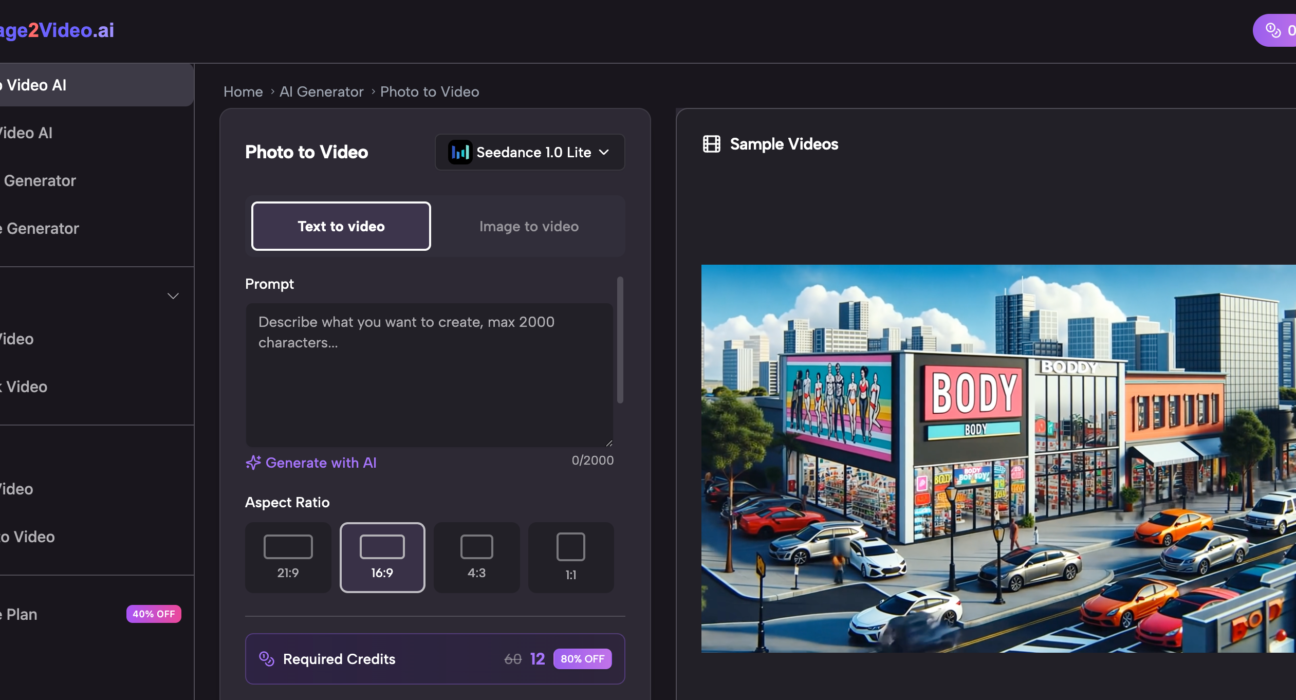Click Generate with AI
The height and width of the screenshot is (700, 1296).
tap(318, 462)
